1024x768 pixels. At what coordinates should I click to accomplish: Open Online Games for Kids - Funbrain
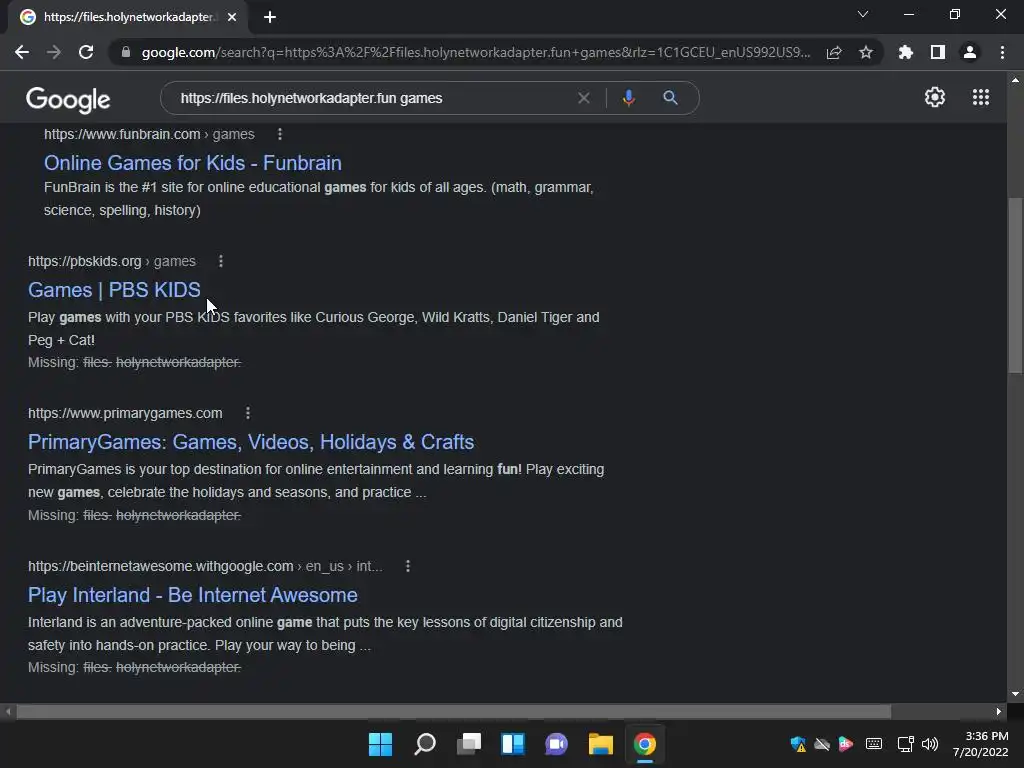click(x=193, y=163)
